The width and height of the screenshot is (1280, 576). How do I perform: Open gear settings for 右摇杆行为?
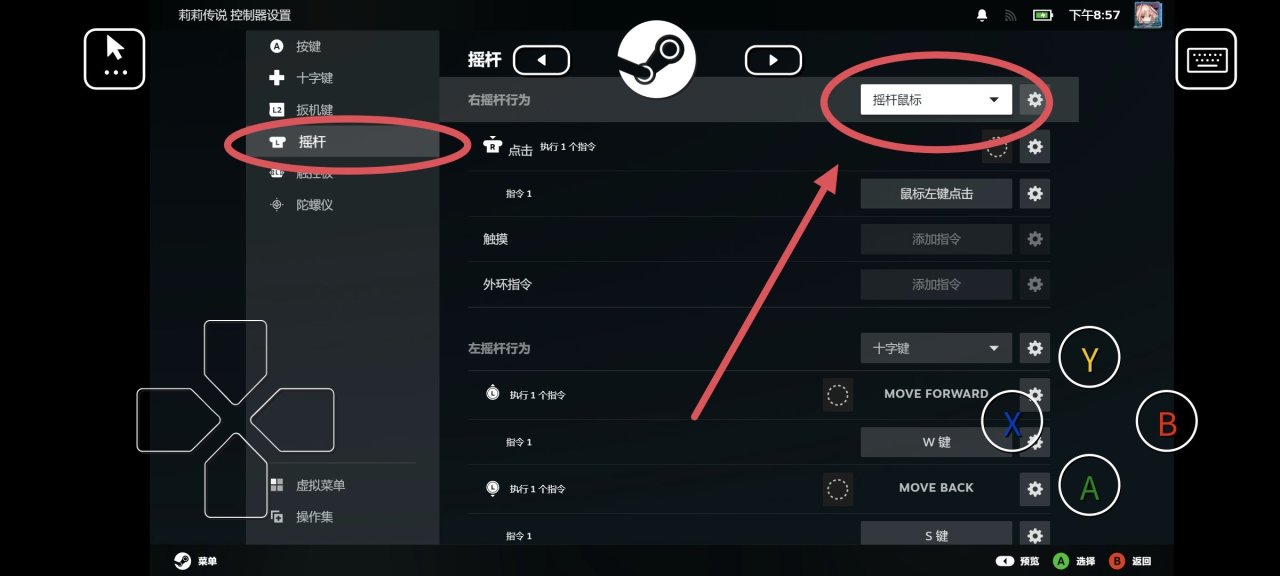tap(1035, 100)
